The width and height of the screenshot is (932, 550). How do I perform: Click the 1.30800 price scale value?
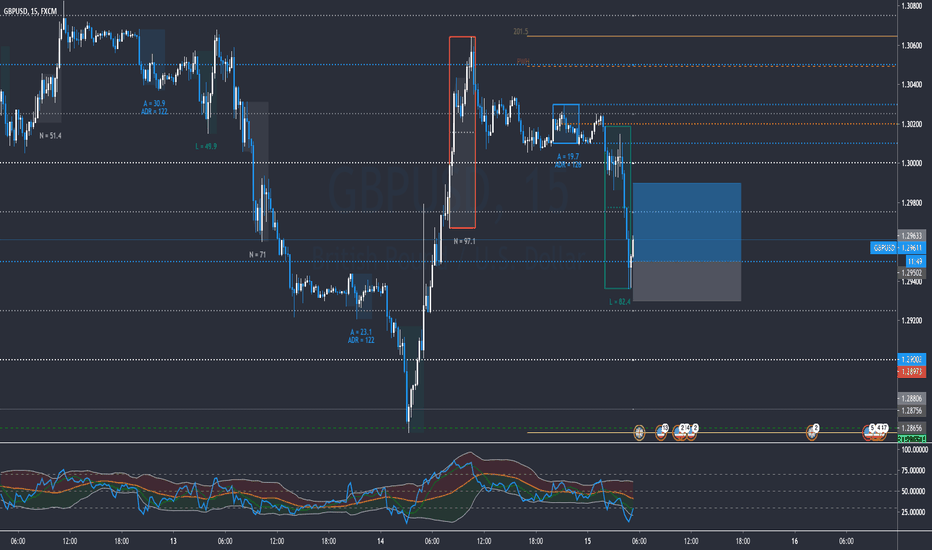(x=911, y=6)
